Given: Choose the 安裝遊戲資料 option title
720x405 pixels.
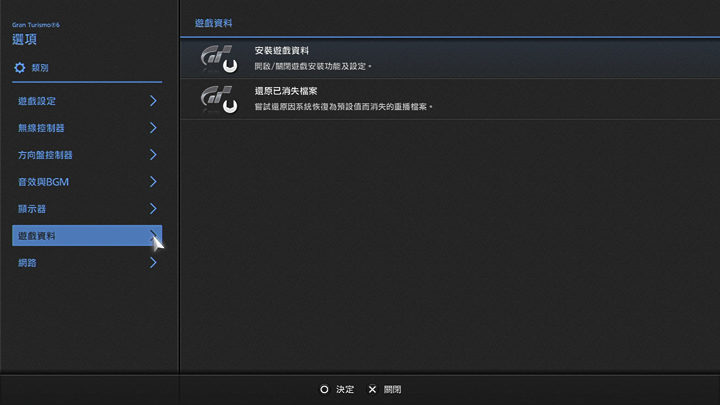Looking at the screenshot, I should pyautogui.click(x=282, y=50).
